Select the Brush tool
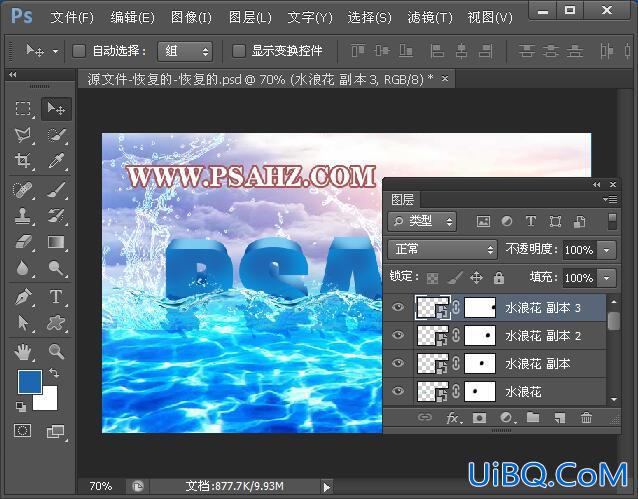Image resolution: width=638 pixels, height=499 pixels. point(56,190)
